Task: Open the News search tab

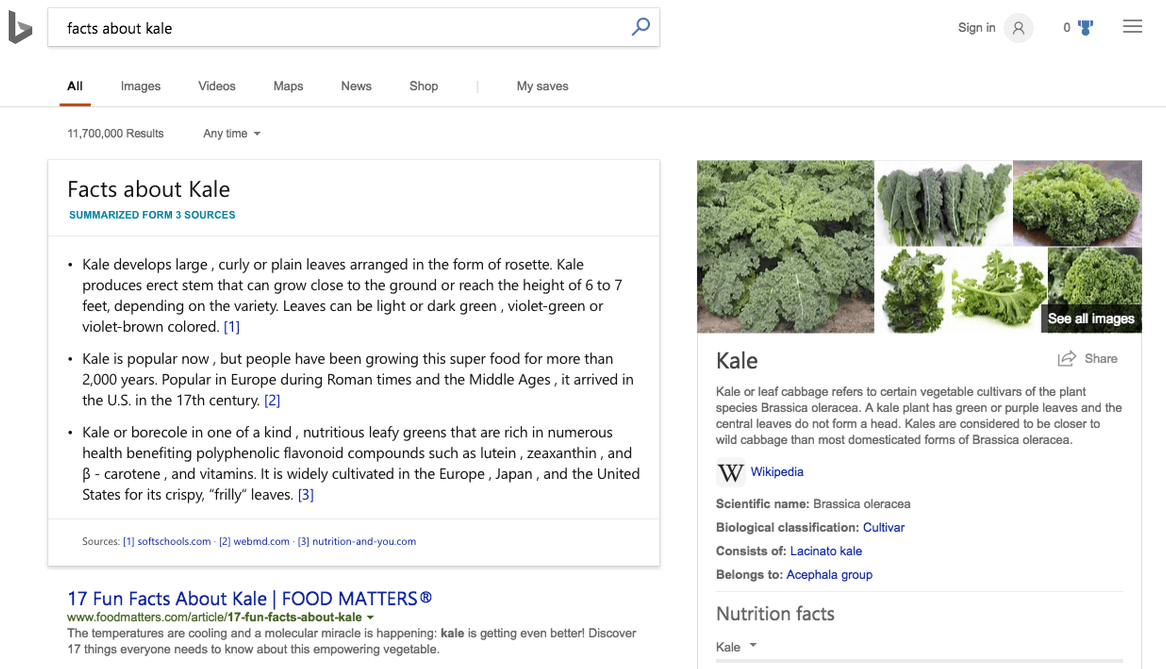Action: click(x=356, y=86)
